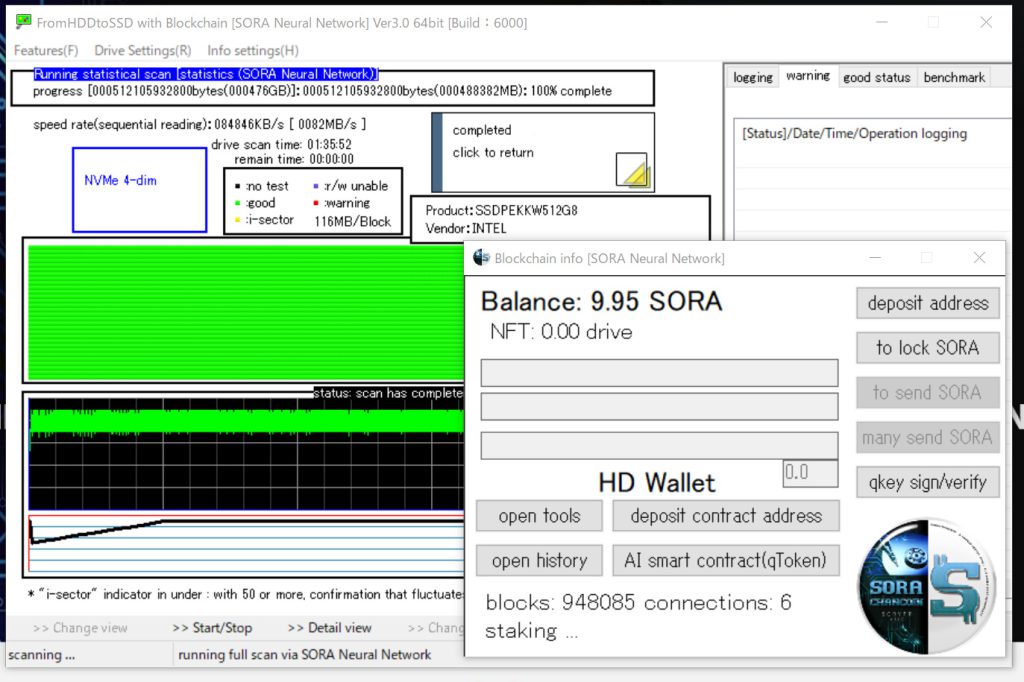Click the first empty wallet input field
The image size is (1024, 682).
[x=659, y=372]
